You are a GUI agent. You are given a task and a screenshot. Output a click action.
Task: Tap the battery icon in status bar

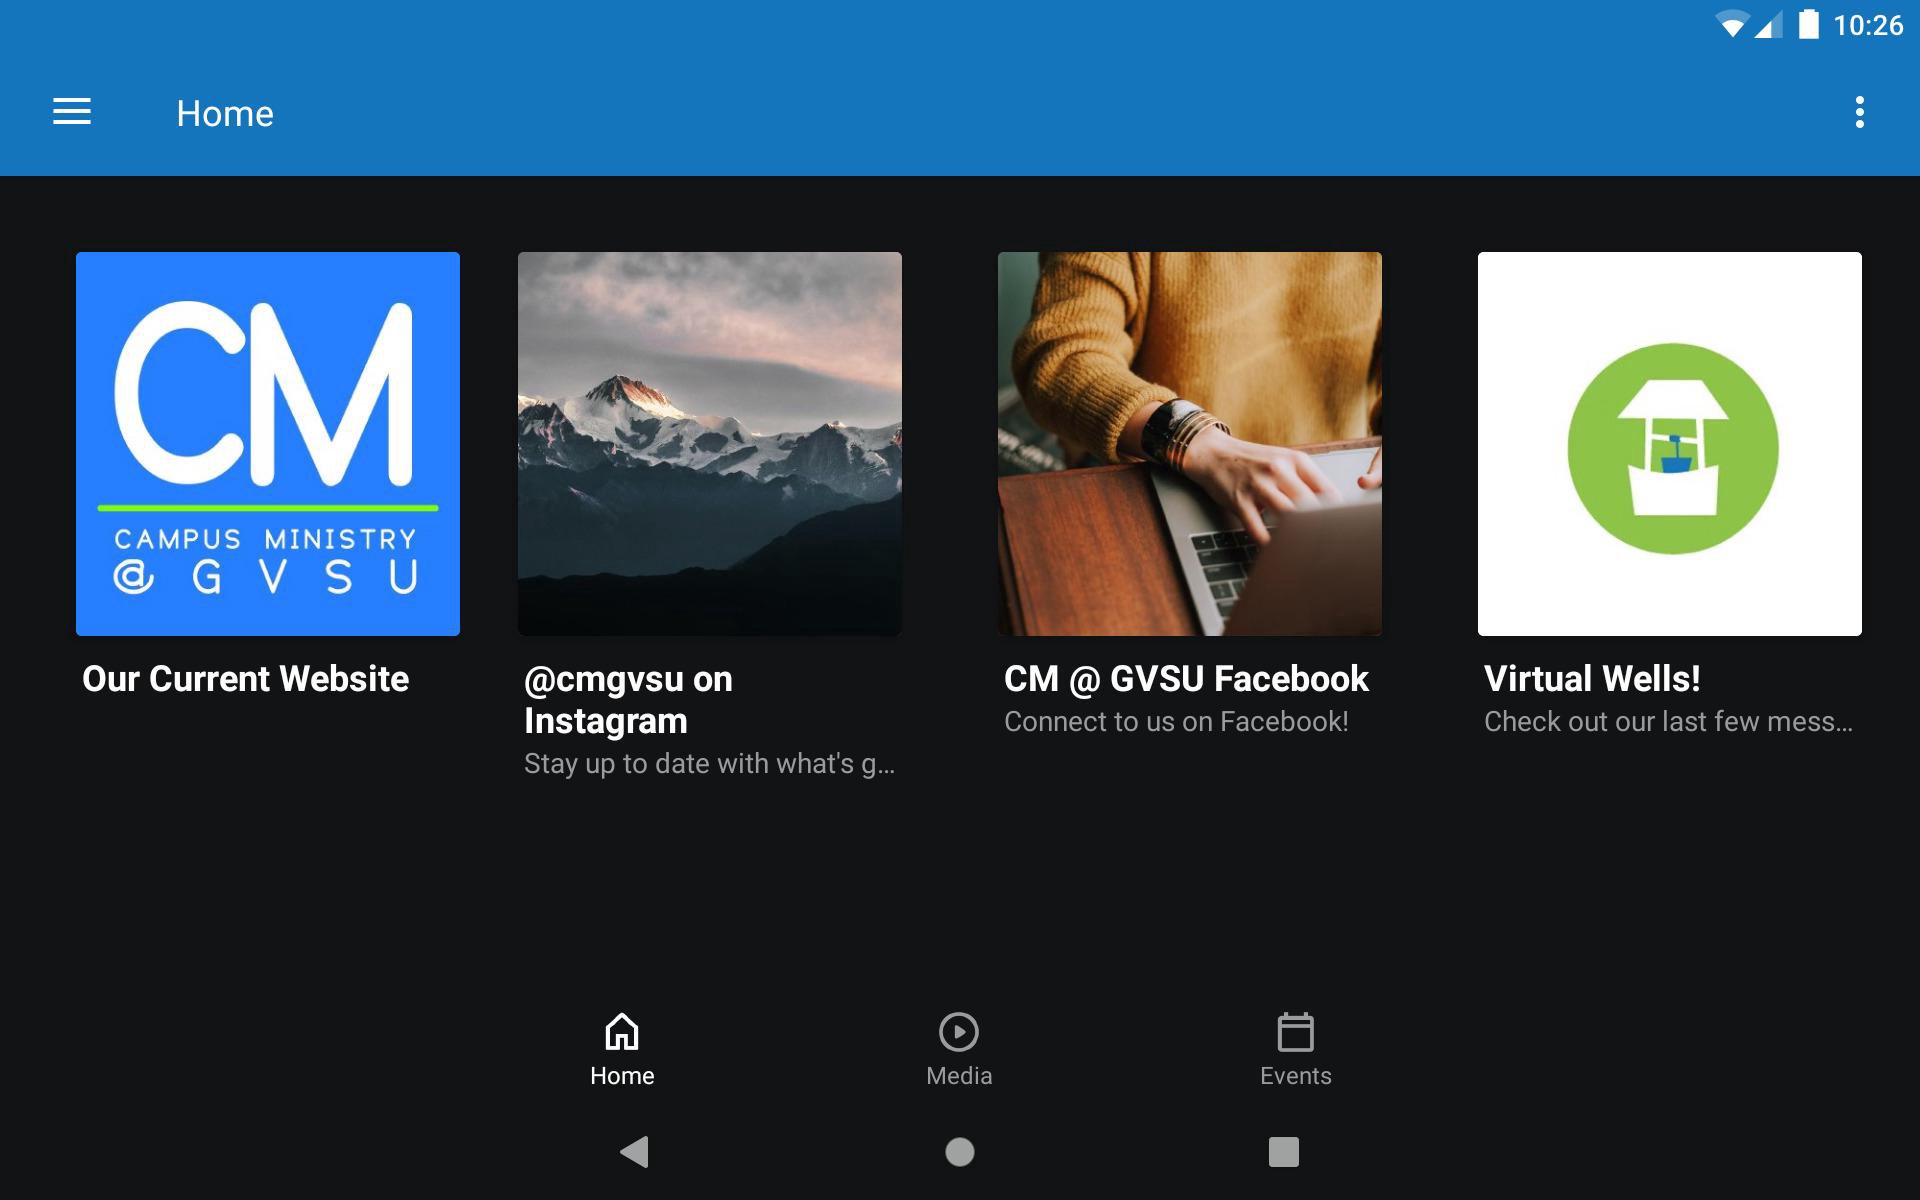(1808, 24)
